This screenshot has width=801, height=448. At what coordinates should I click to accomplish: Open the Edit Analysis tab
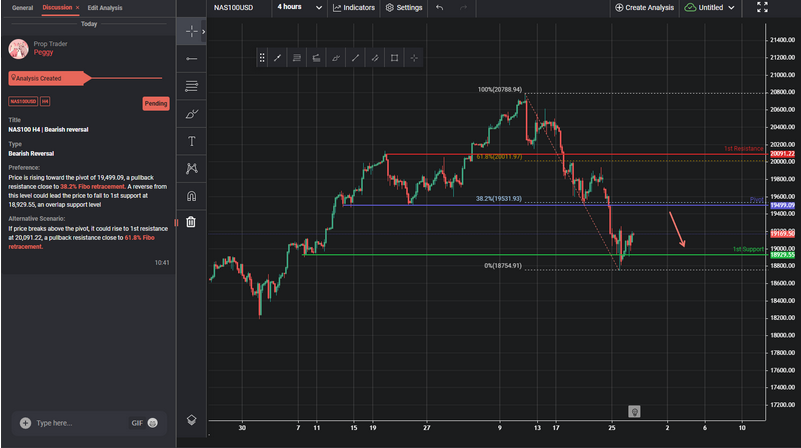coord(105,8)
